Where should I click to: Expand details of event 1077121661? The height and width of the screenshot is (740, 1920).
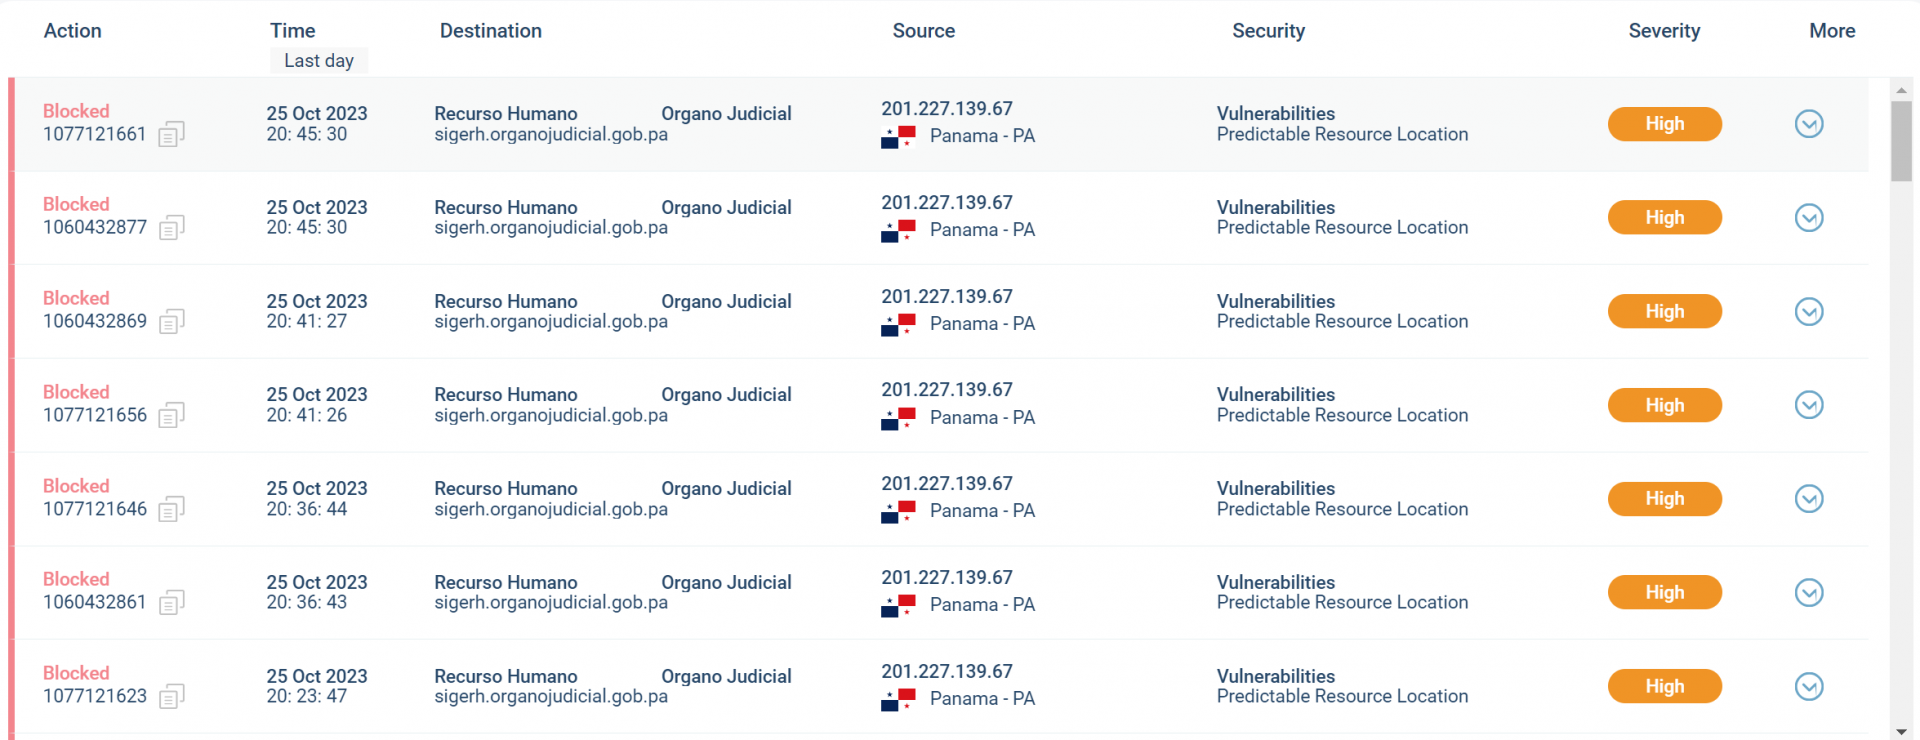click(1809, 124)
